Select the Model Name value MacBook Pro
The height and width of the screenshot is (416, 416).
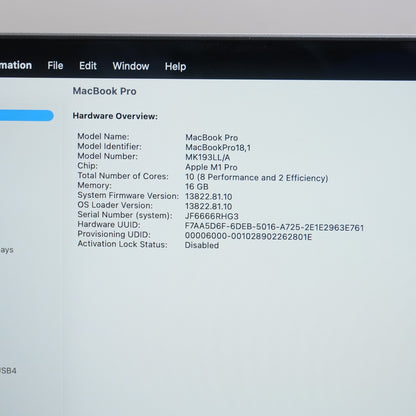211,137
